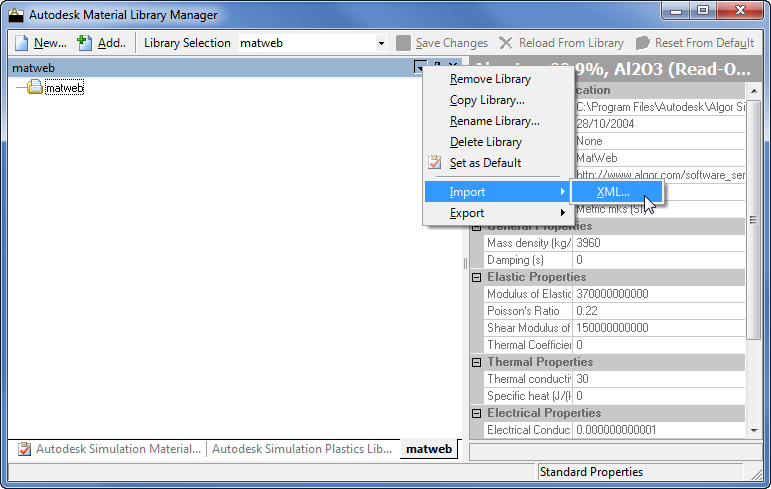This screenshot has width=771, height=489.
Task: Click Save Changes button label
Action: pyautogui.click(x=451, y=43)
